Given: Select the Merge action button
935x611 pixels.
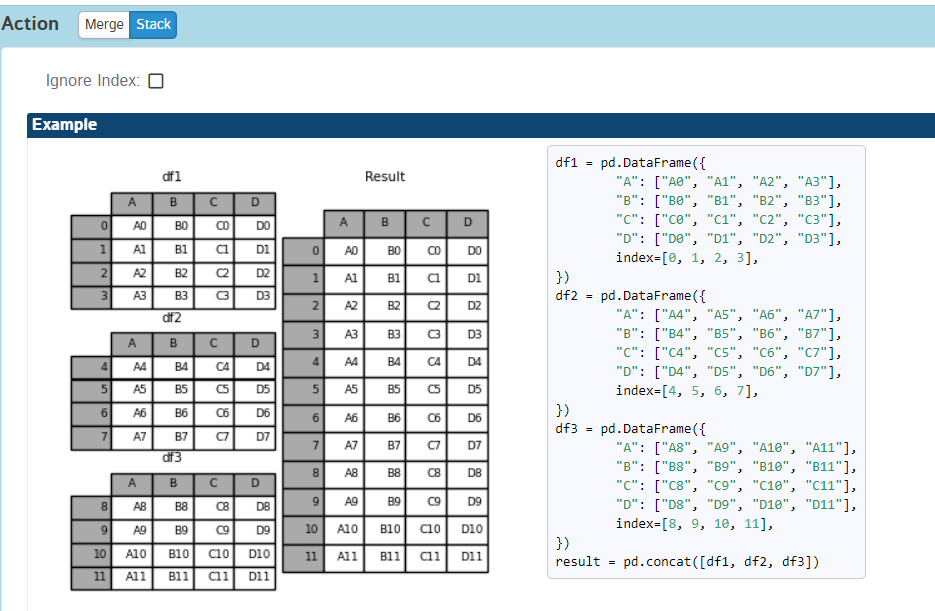Looking at the screenshot, I should [104, 24].
